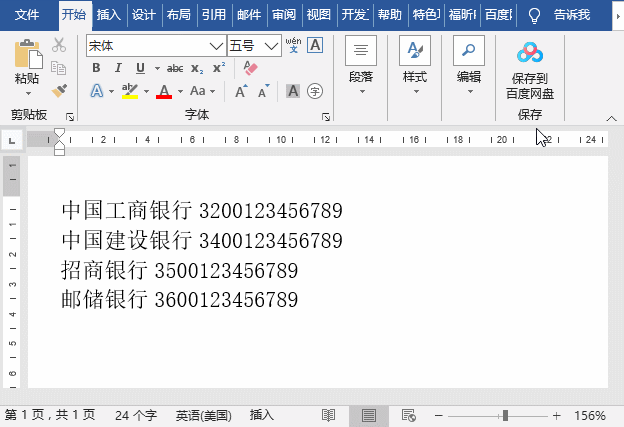Screen dimensions: 624x427
Task: Click text line 邮储银行 3600123456789
Action: point(179,300)
